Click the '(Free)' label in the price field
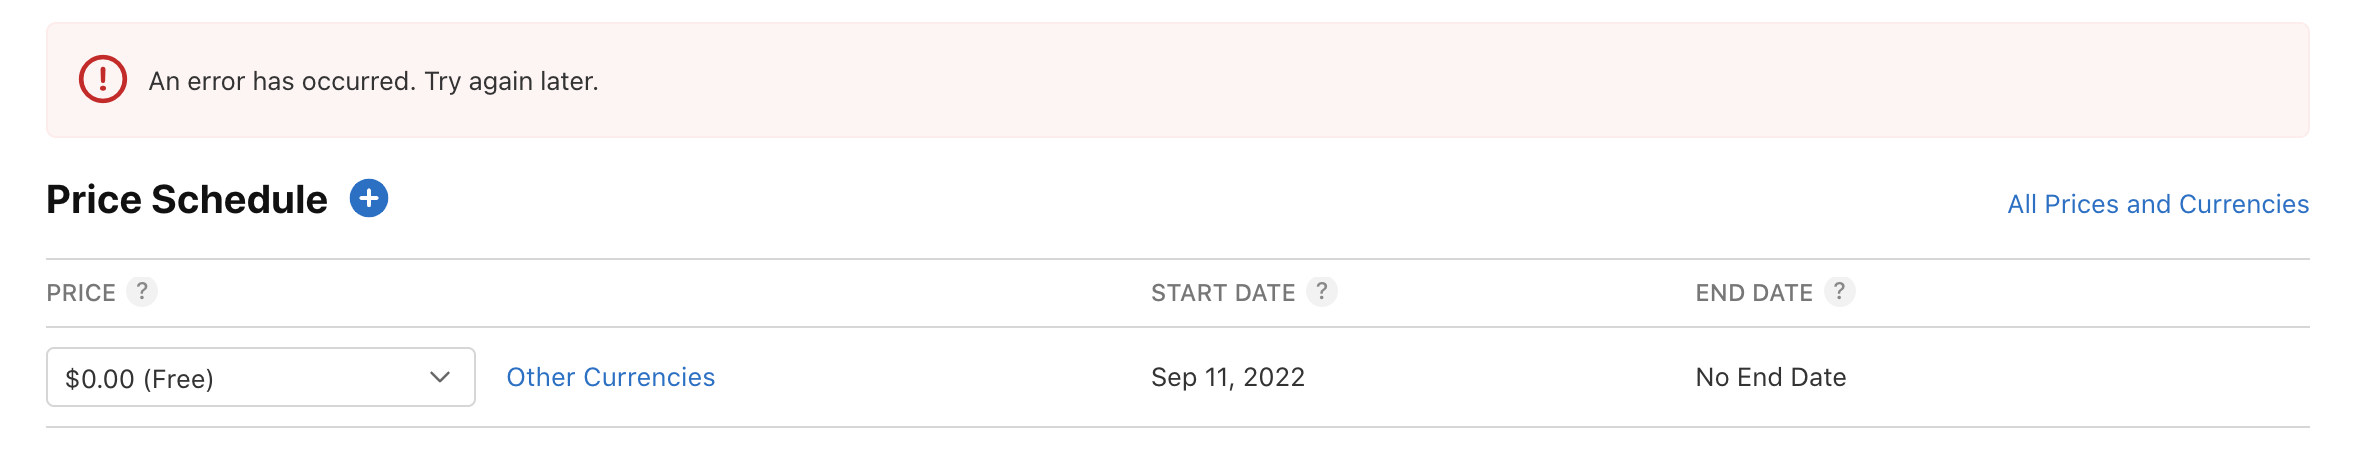 coord(179,379)
